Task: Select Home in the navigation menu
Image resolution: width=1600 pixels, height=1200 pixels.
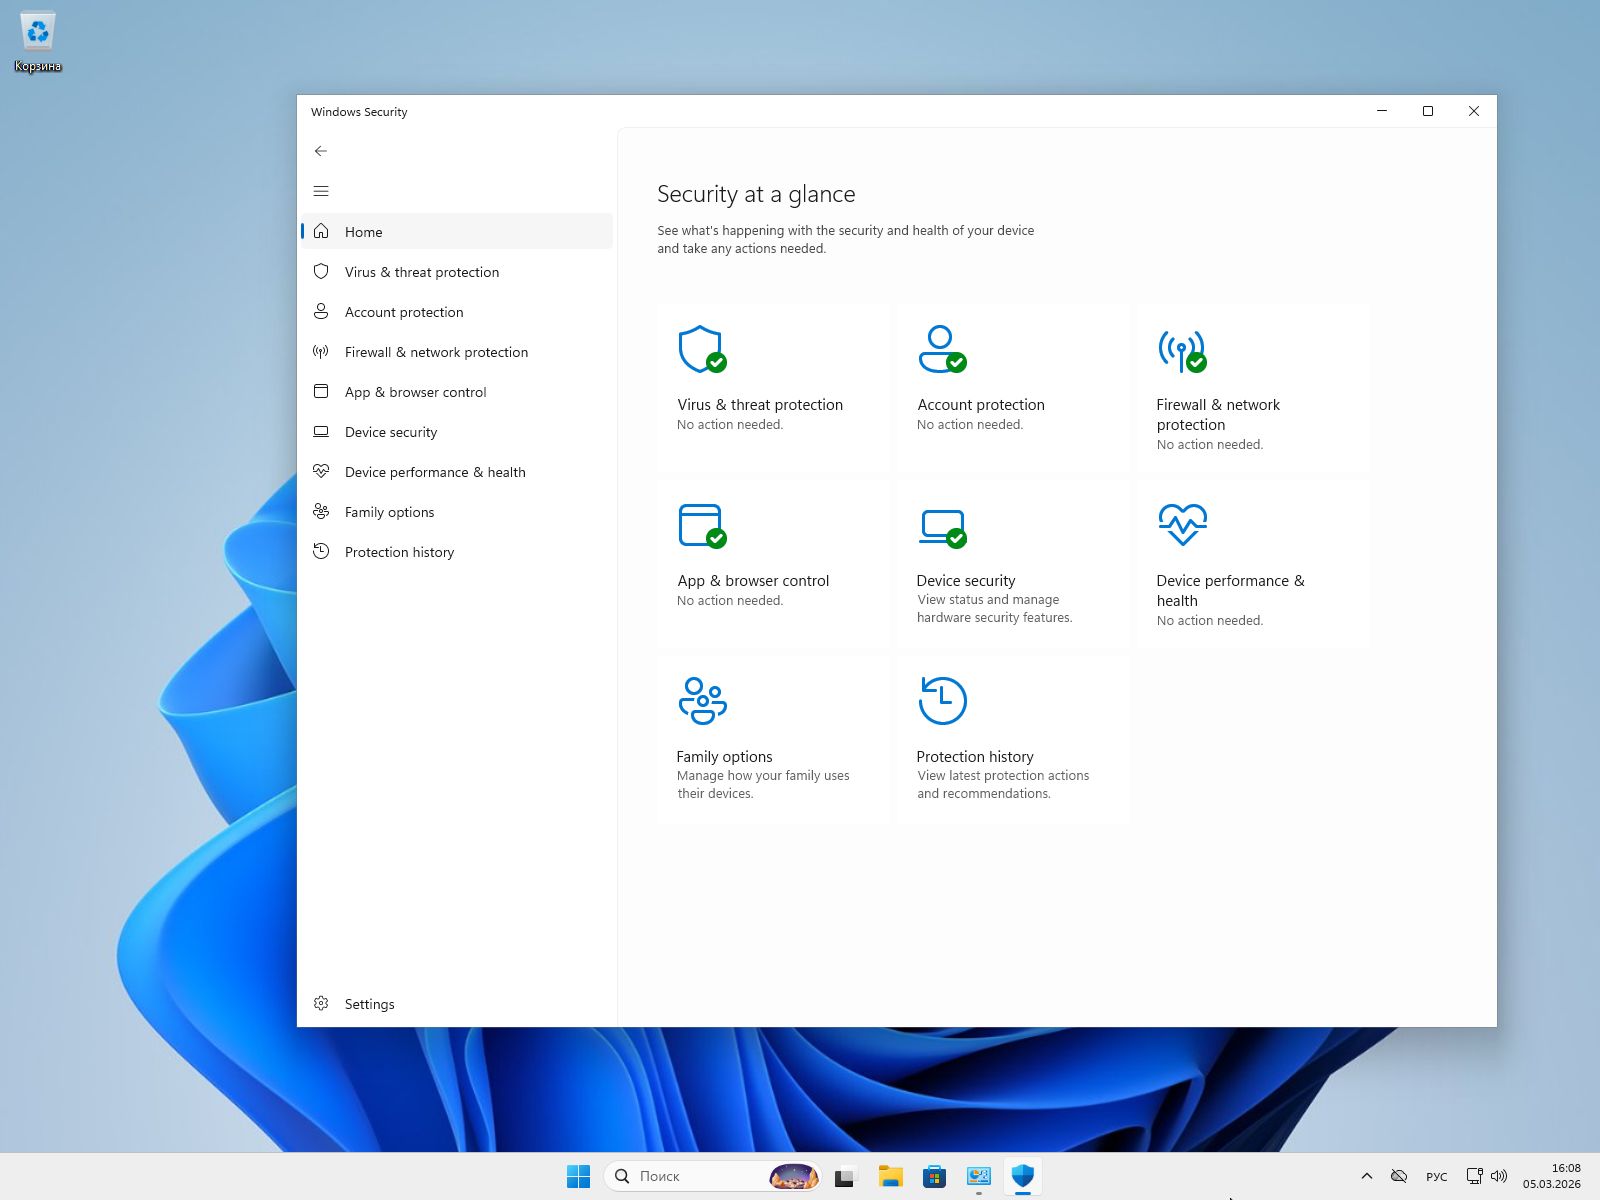Action: point(363,231)
